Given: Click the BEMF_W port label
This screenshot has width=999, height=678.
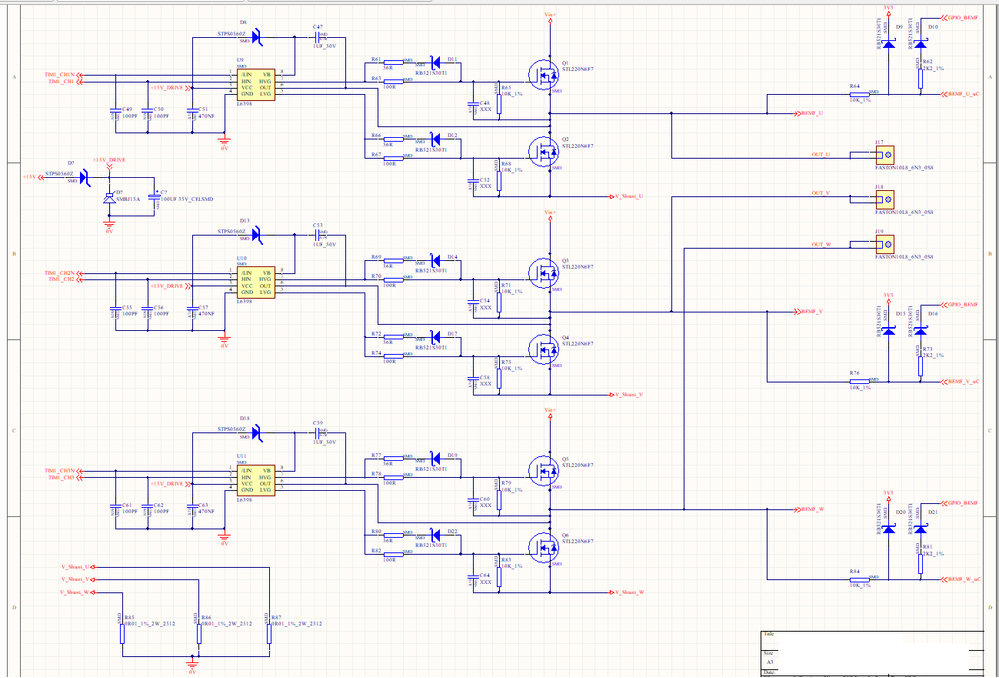Looking at the screenshot, I should pyautogui.click(x=809, y=509).
